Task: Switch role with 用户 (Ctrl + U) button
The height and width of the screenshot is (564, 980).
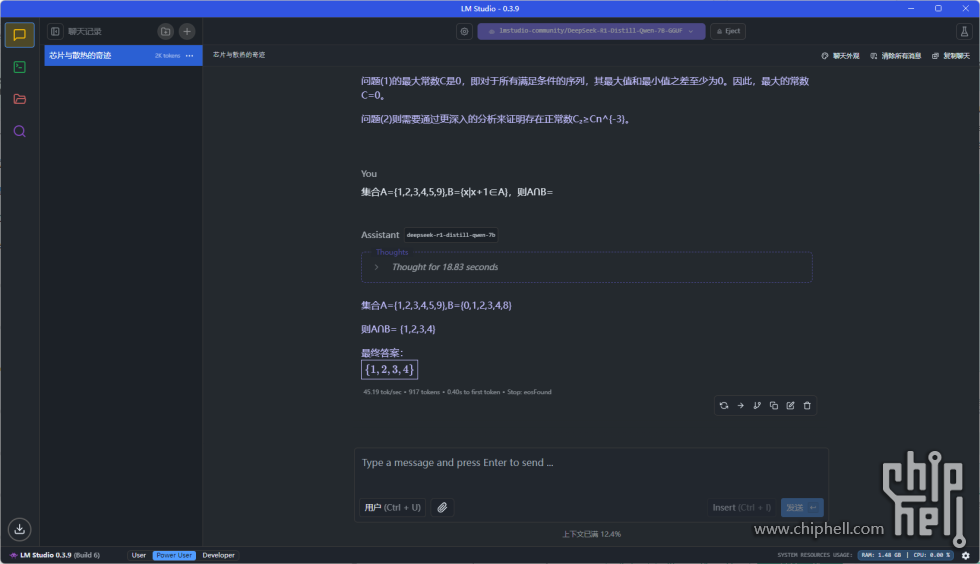Action: click(392, 507)
